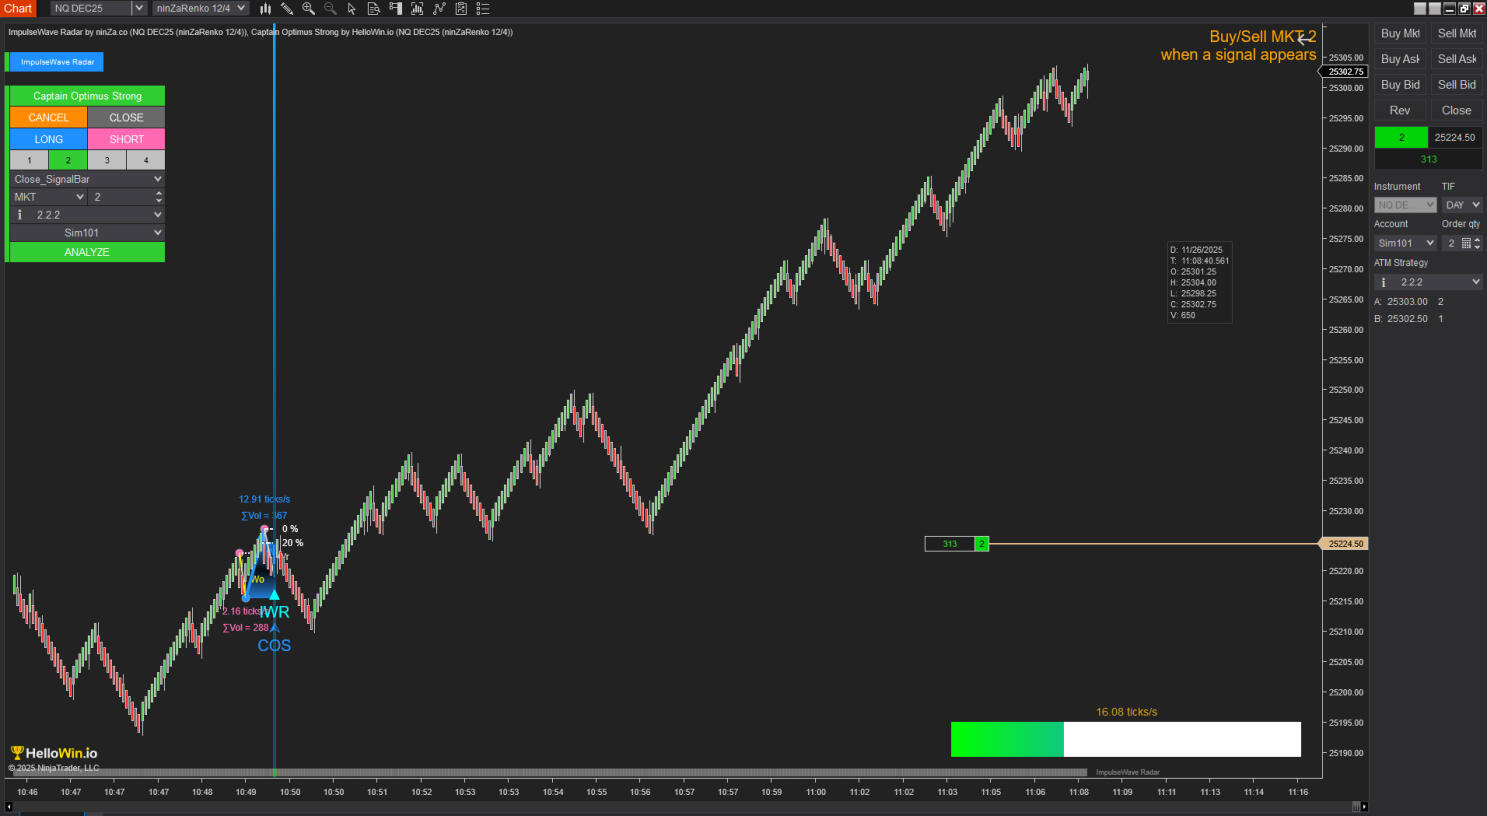1487x816 pixels.
Task: Open the indicators icon in toolbar
Action: 439,8
